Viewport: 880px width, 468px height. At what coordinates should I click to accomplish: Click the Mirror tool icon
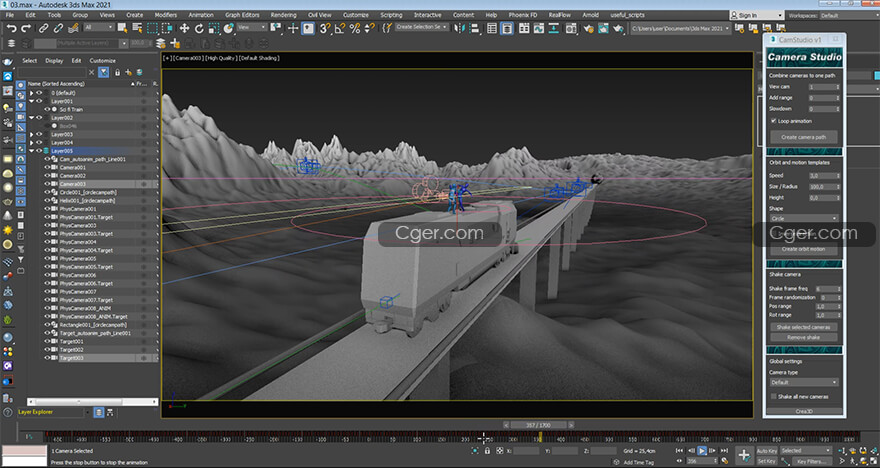pyautogui.click(x=460, y=27)
